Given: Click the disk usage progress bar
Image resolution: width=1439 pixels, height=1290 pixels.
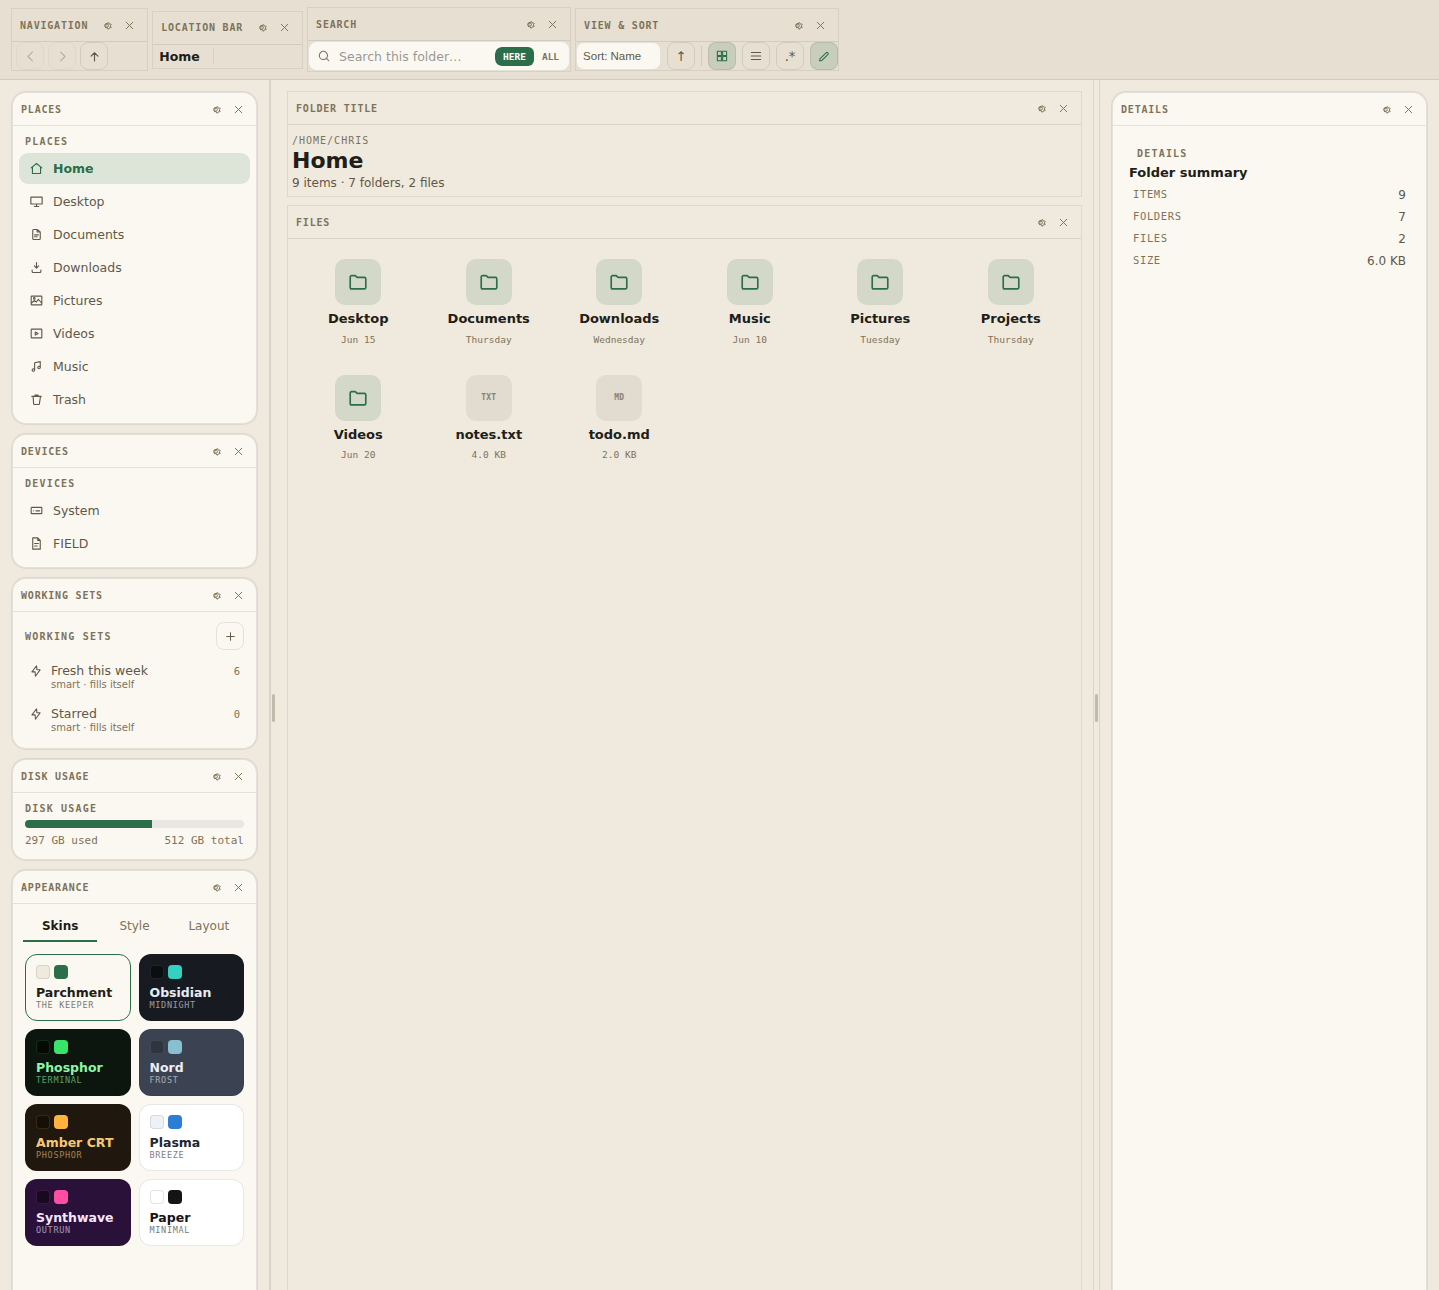Looking at the screenshot, I should pyautogui.click(x=134, y=824).
